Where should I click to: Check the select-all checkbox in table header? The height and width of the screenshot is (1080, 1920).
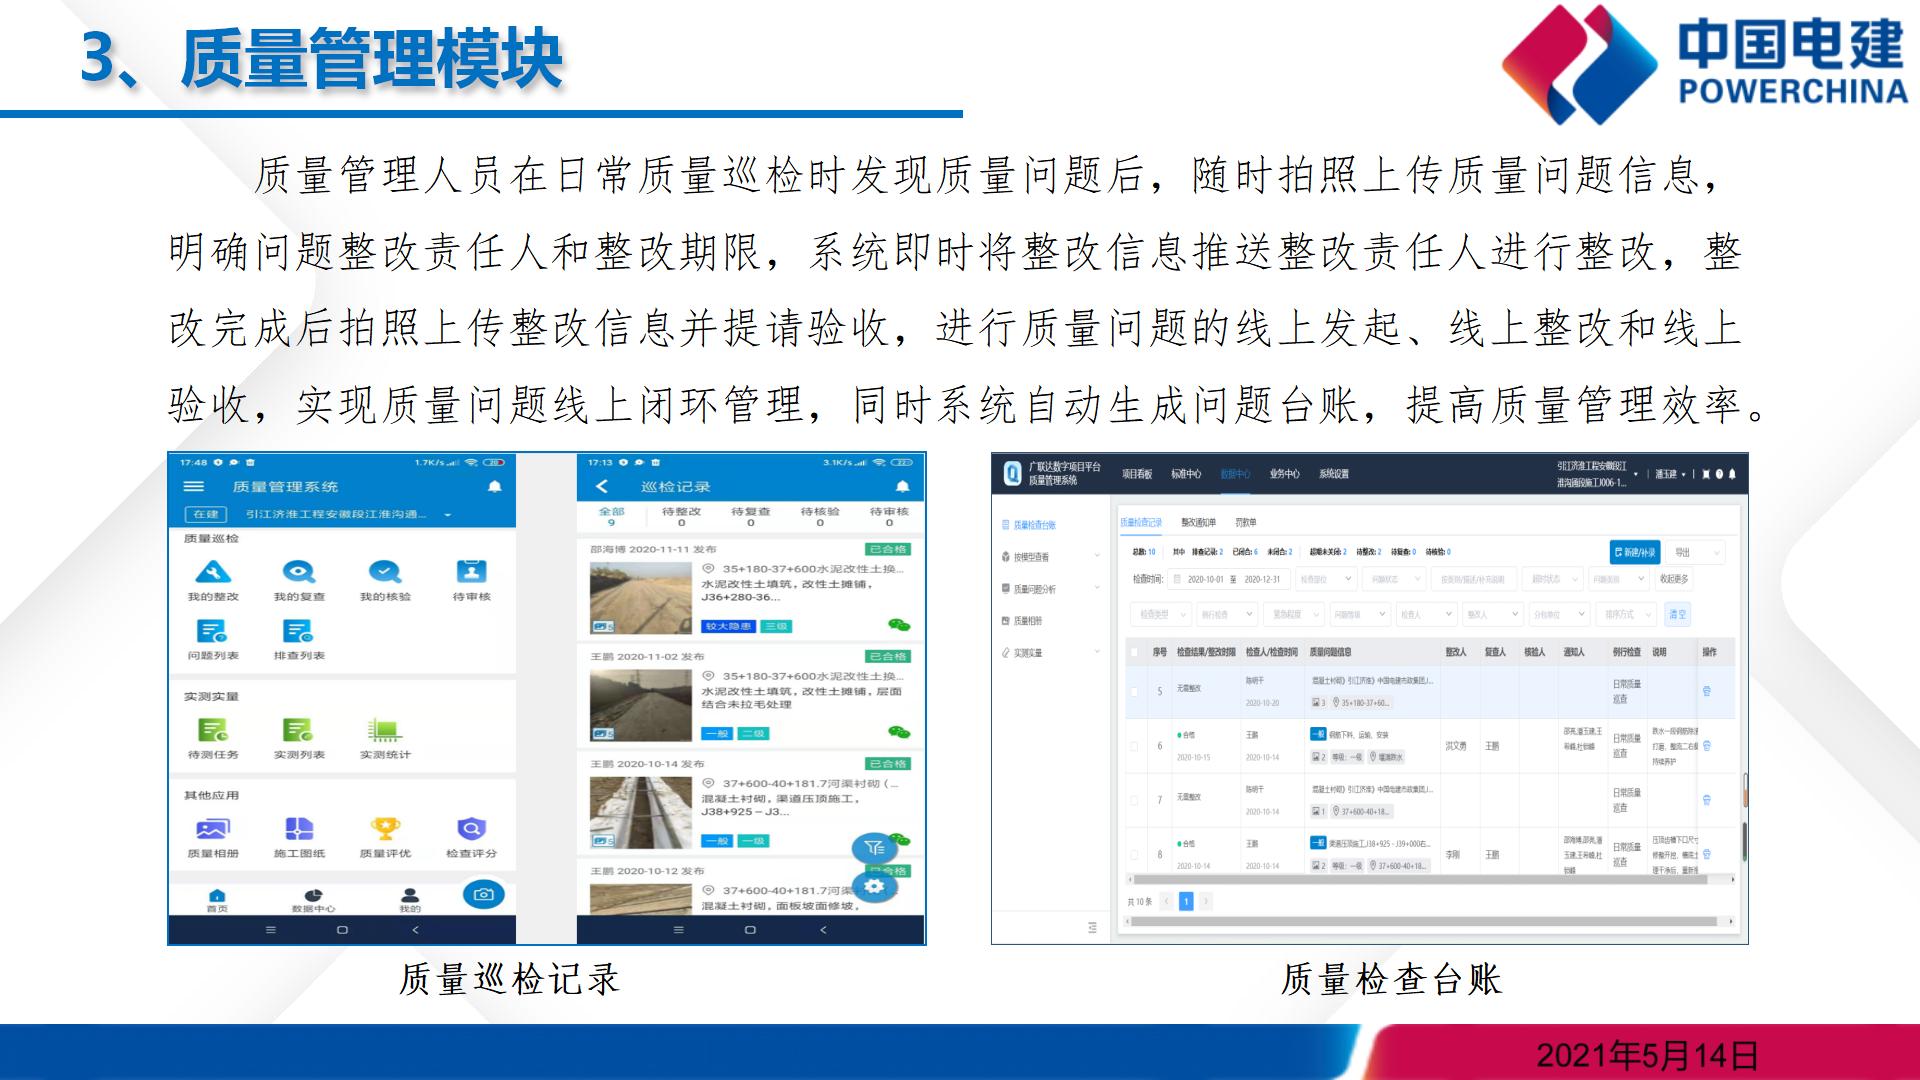tap(1134, 652)
